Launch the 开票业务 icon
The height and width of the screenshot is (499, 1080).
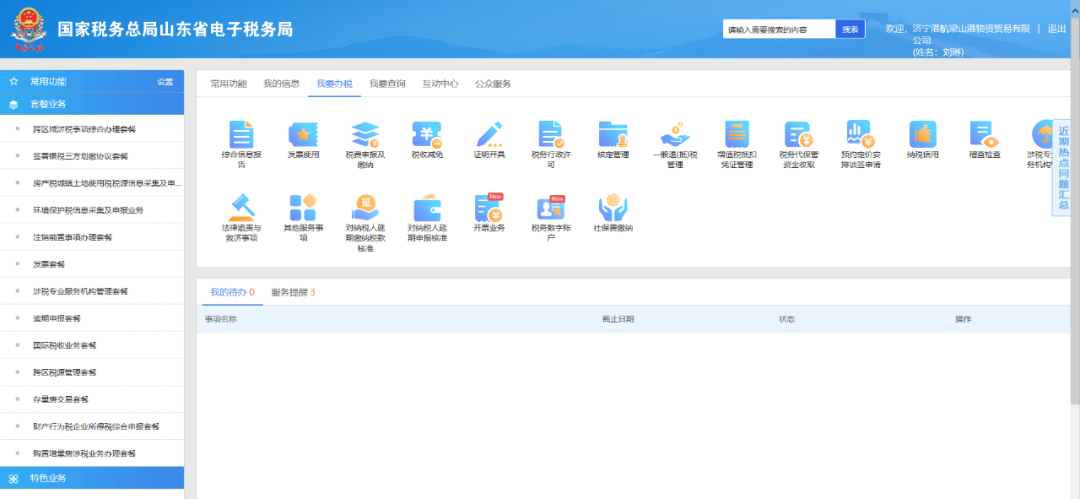[489, 209]
